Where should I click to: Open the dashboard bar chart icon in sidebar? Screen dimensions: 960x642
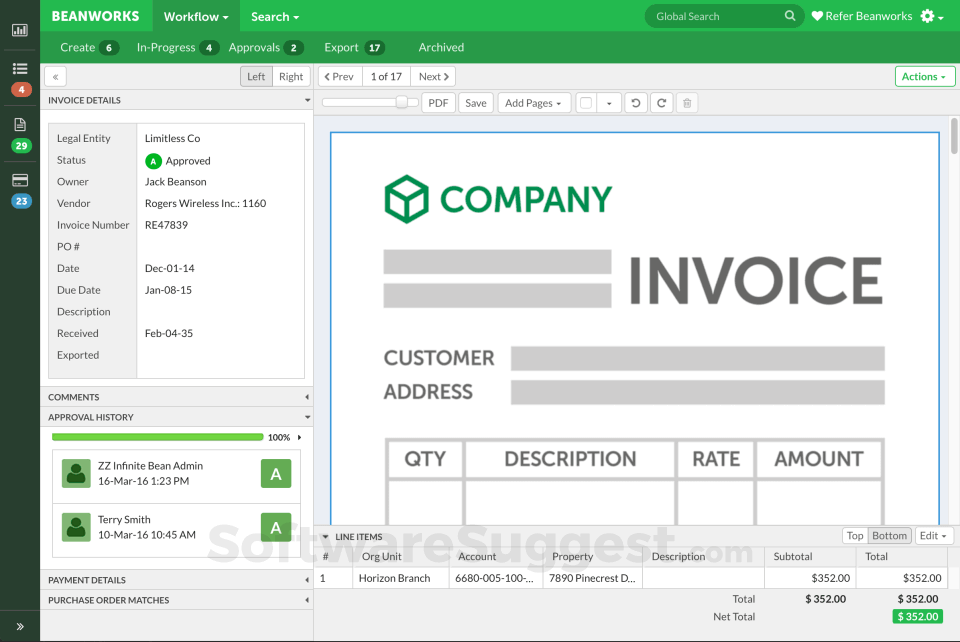click(19, 30)
